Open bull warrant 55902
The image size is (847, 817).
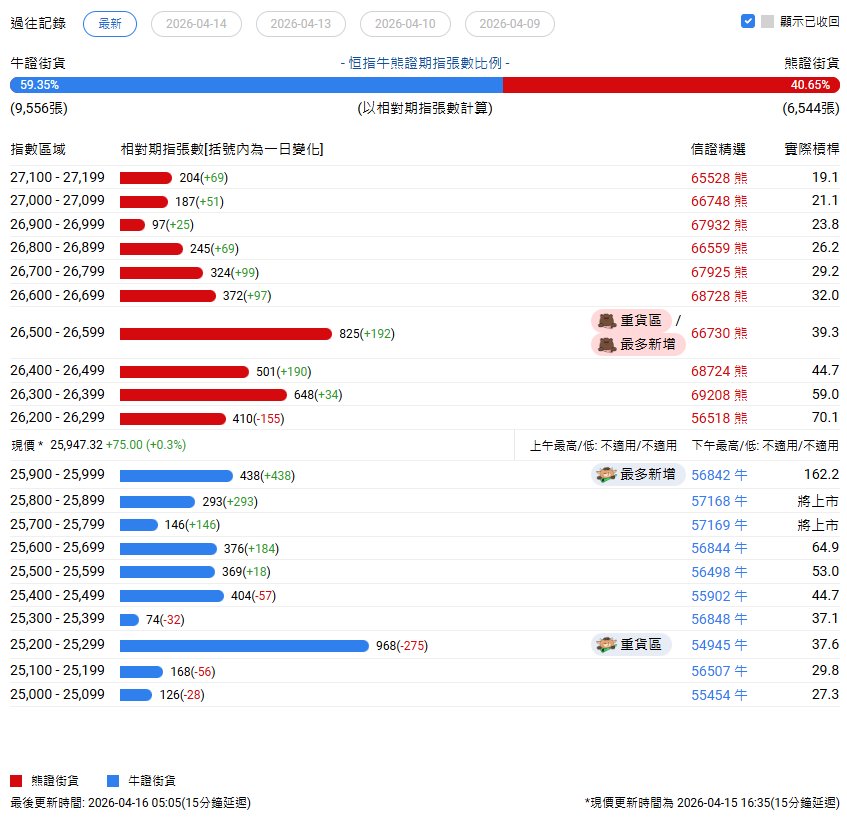pos(719,595)
